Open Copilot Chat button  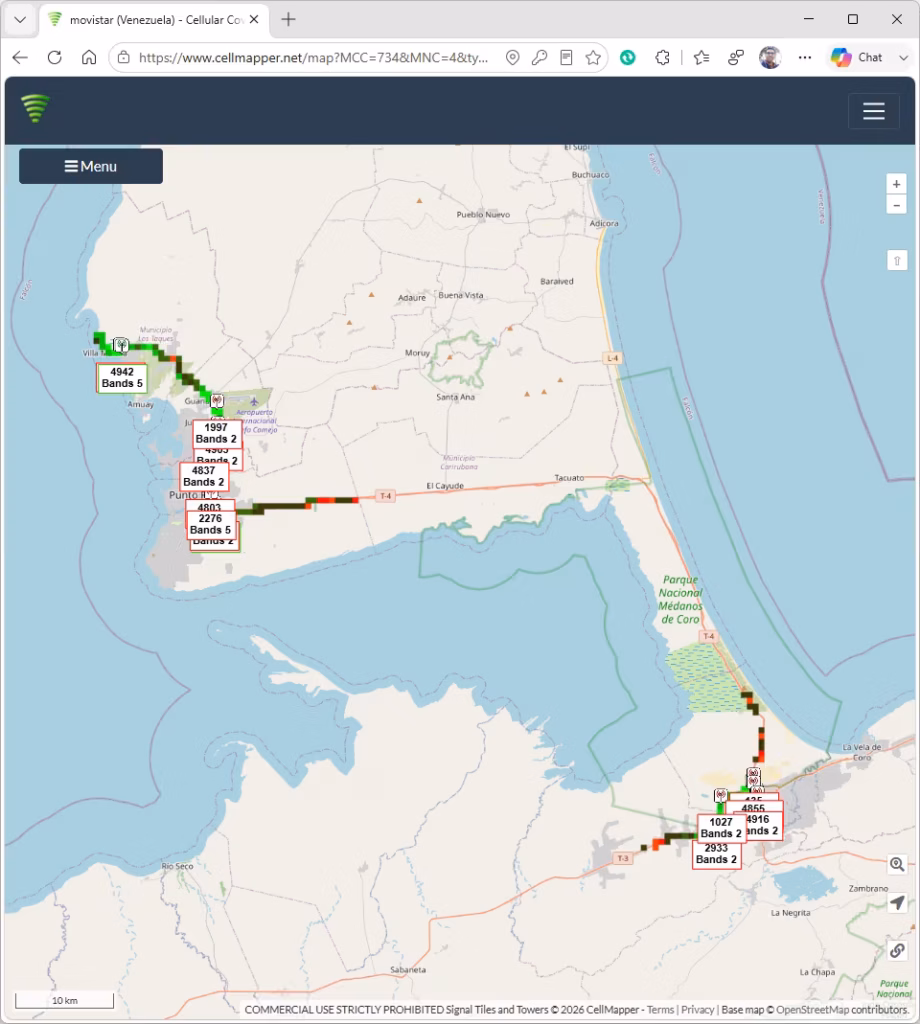point(858,57)
